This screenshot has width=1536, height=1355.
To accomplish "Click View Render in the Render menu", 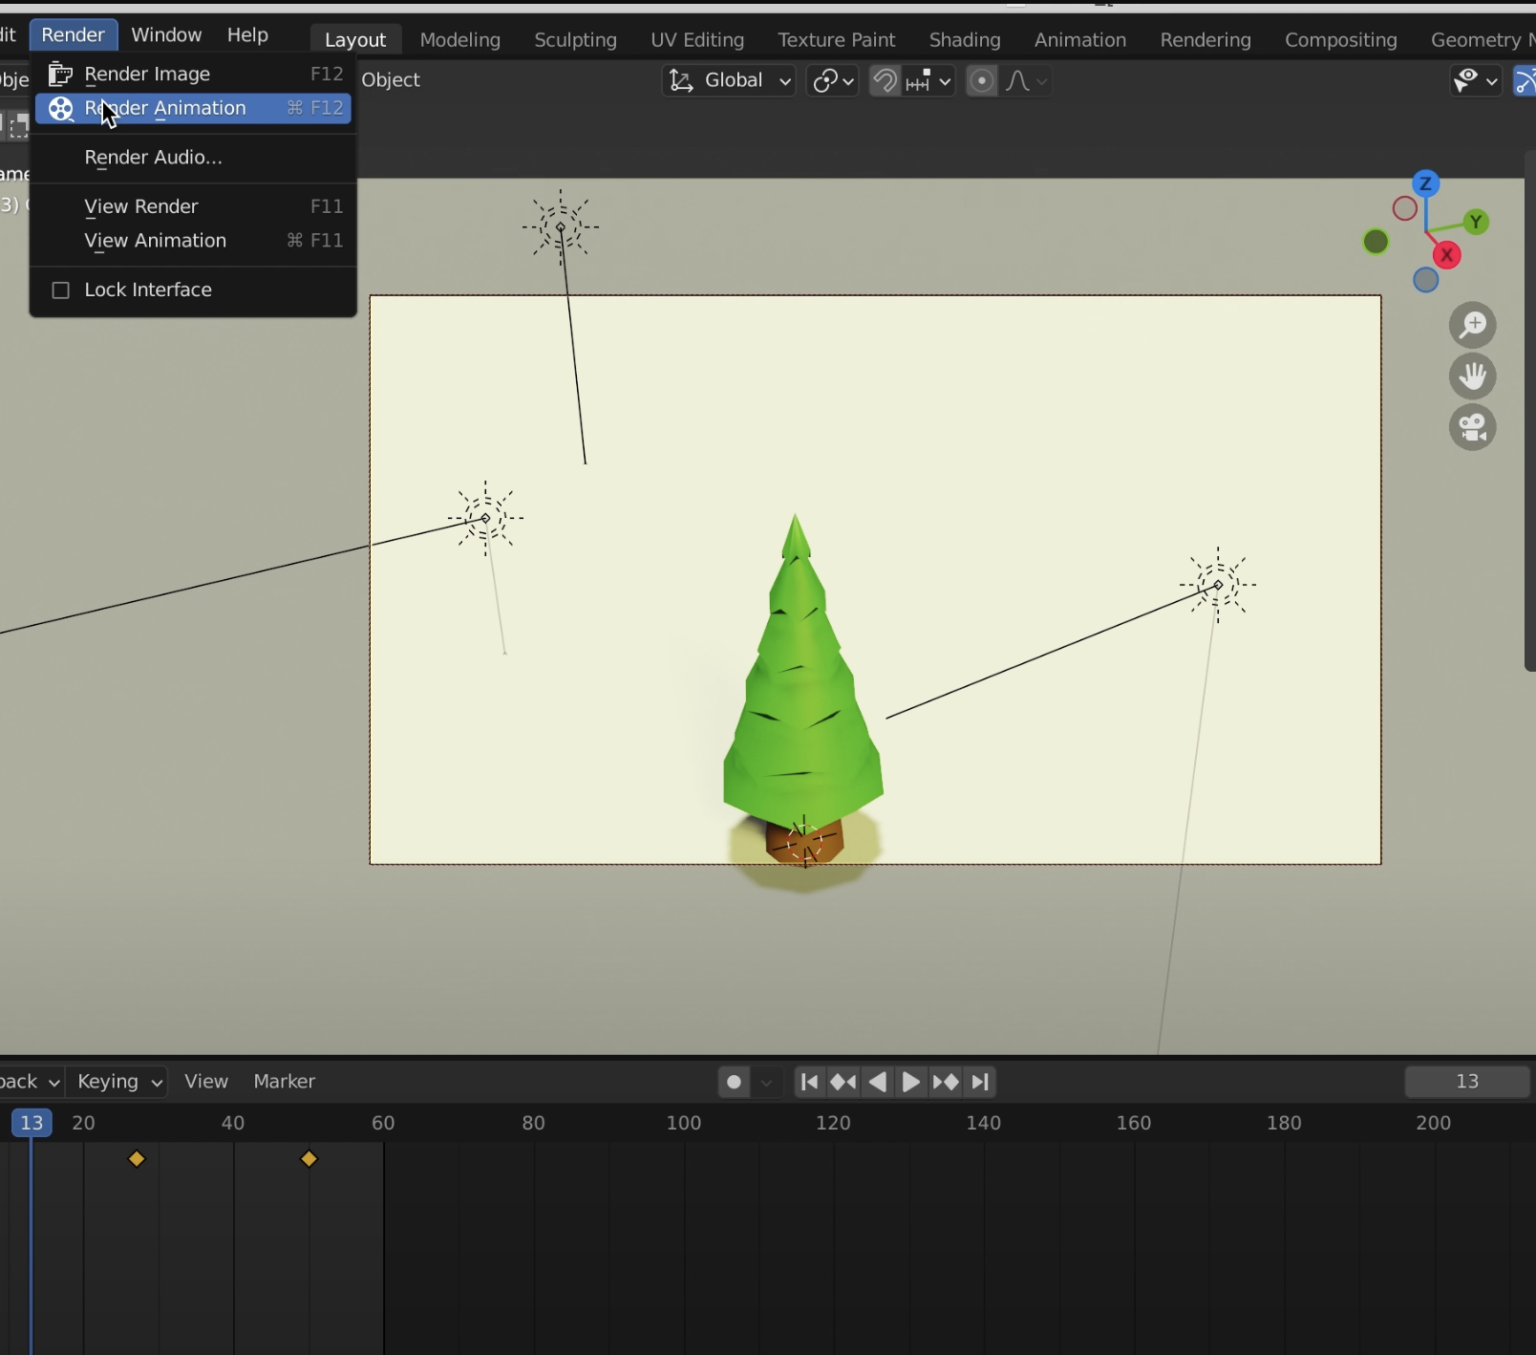I will (141, 206).
